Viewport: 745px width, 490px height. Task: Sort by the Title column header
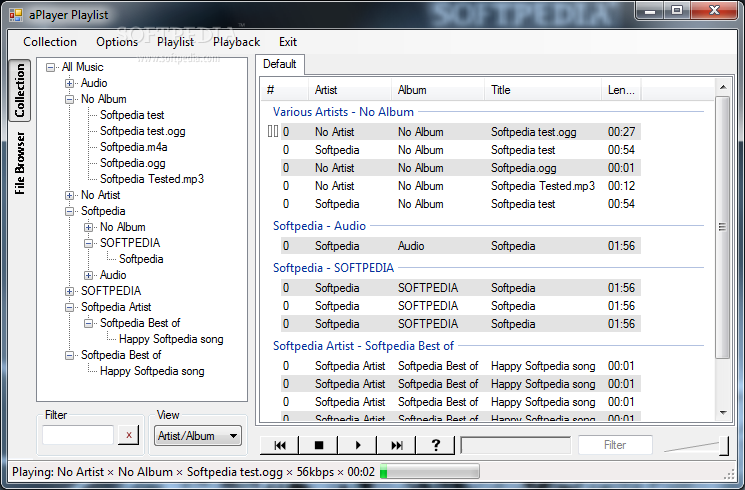[543, 90]
